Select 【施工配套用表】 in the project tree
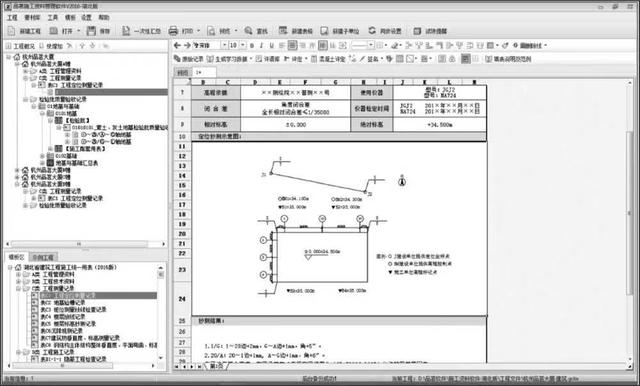Image resolution: width=640 pixels, height=386 pixels. (85, 149)
